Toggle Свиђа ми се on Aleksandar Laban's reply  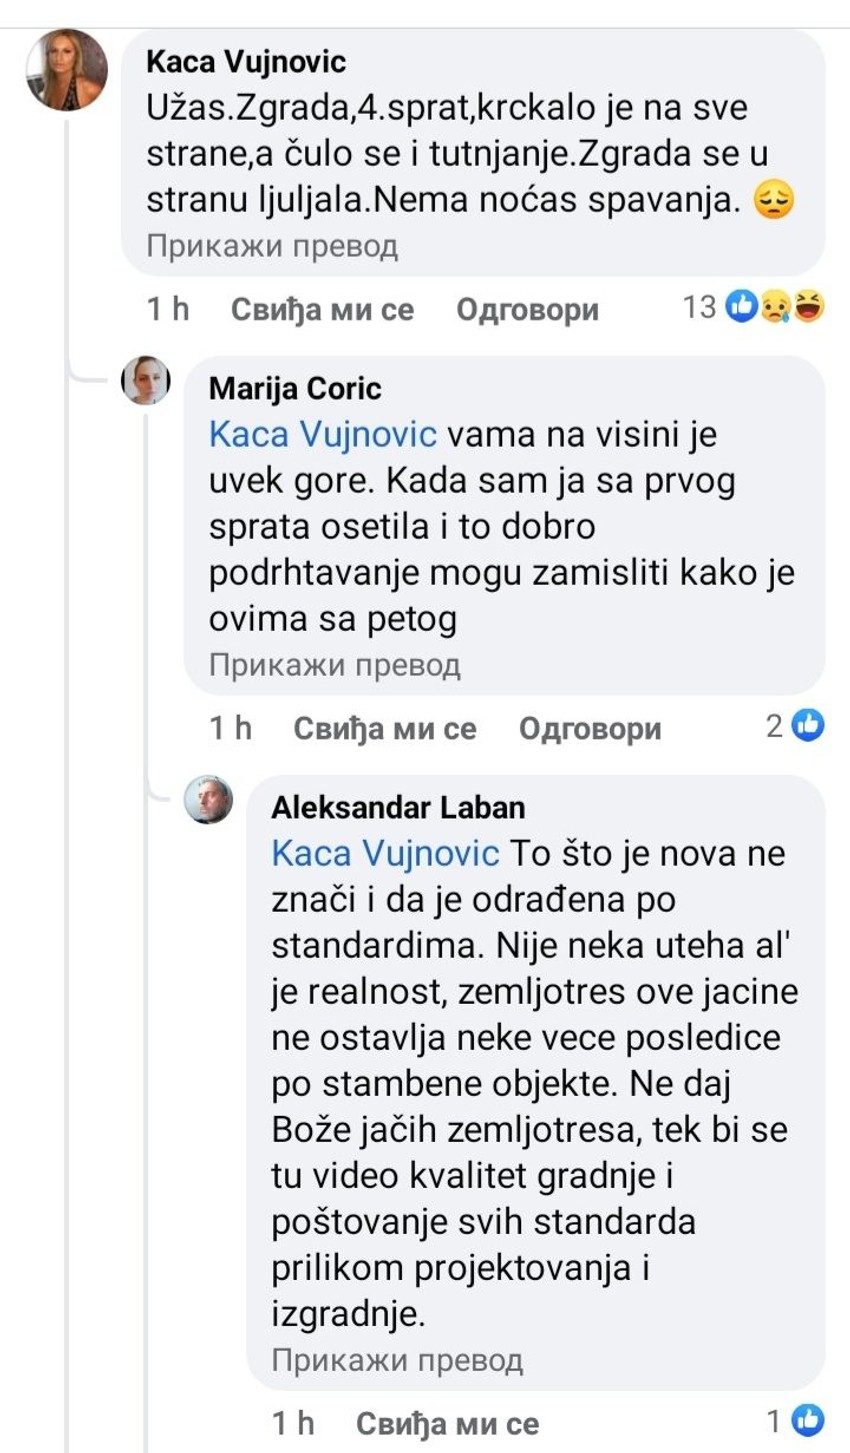click(x=447, y=1423)
